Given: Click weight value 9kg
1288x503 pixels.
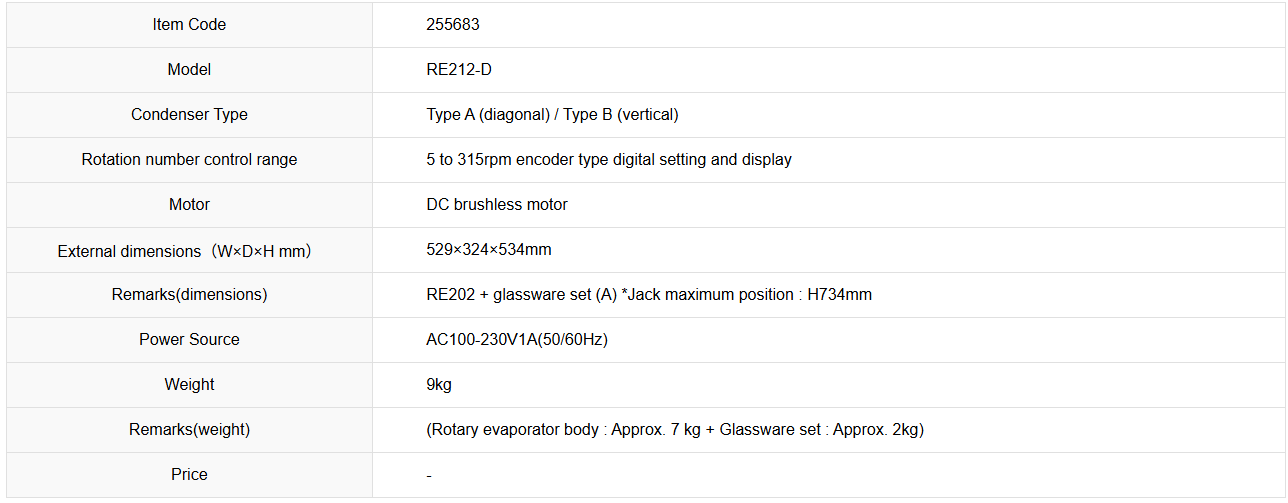Looking at the screenshot, I should (439, 385).
